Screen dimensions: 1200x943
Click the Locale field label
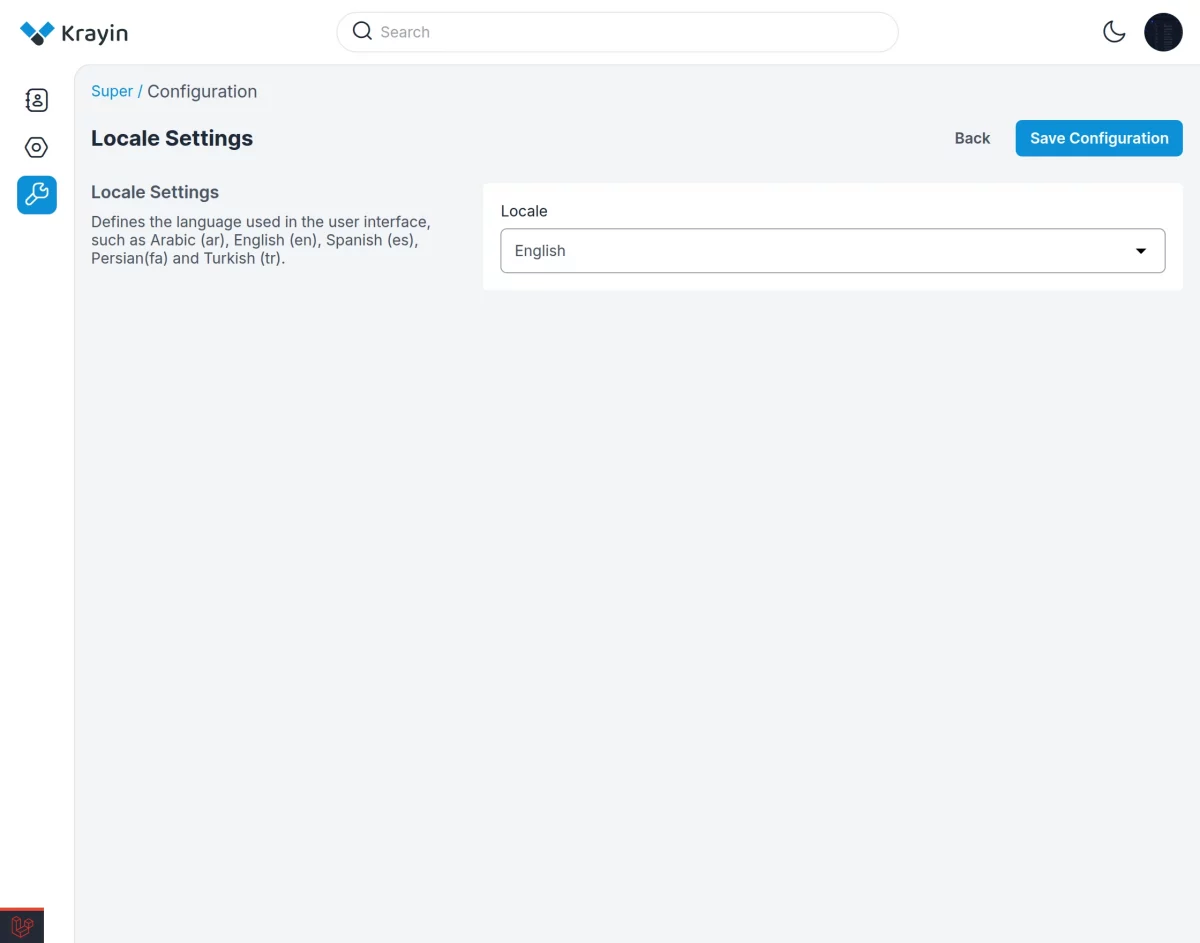coord(524,211)
